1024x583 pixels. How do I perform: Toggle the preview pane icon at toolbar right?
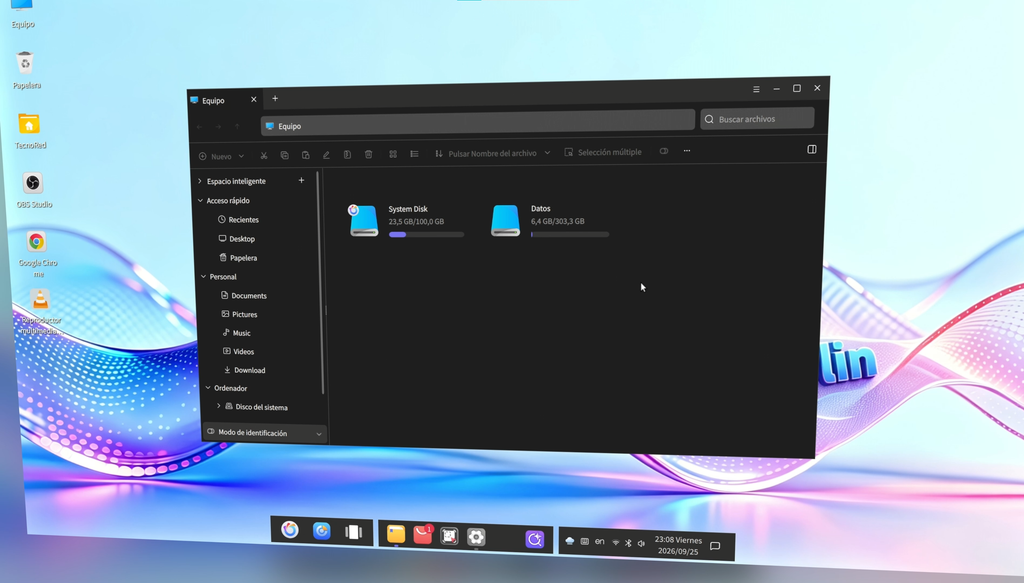812,150
